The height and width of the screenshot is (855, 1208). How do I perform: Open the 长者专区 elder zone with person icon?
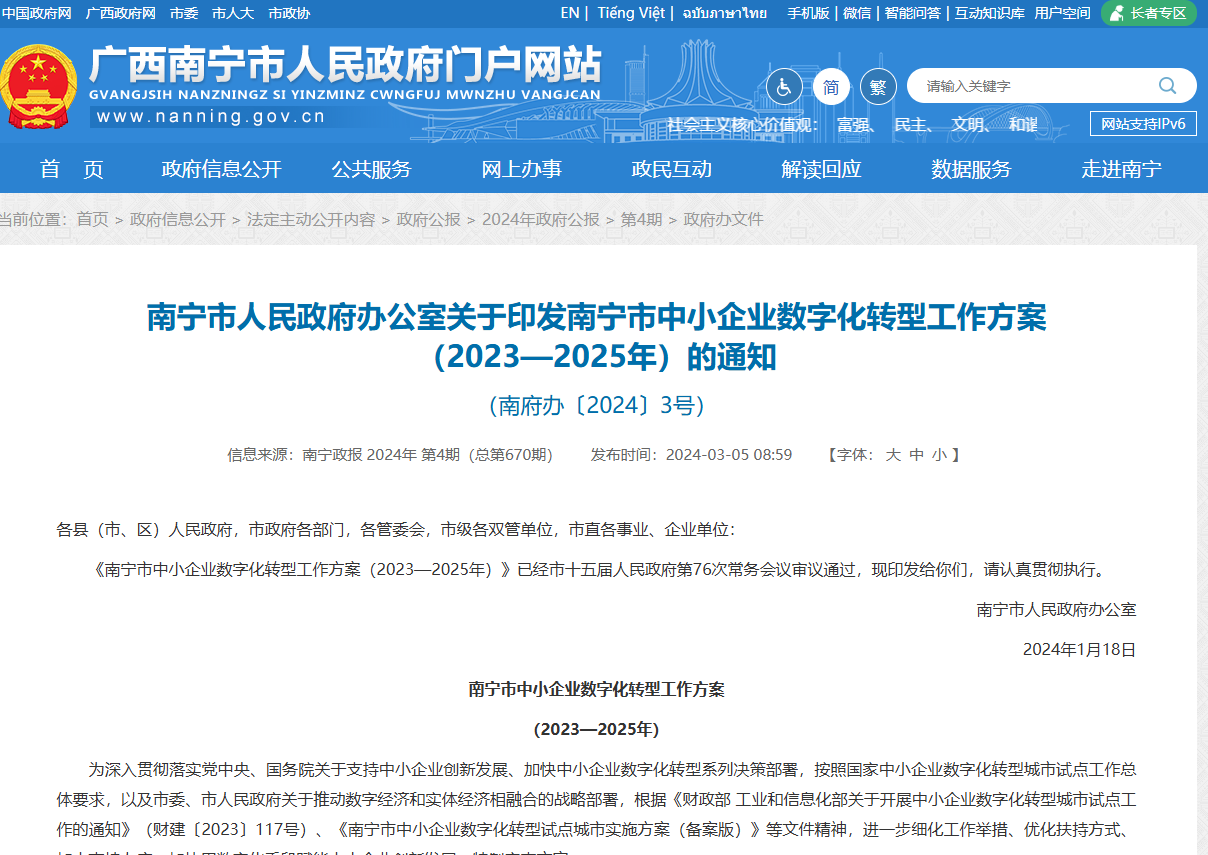[x=1148, y=14]
